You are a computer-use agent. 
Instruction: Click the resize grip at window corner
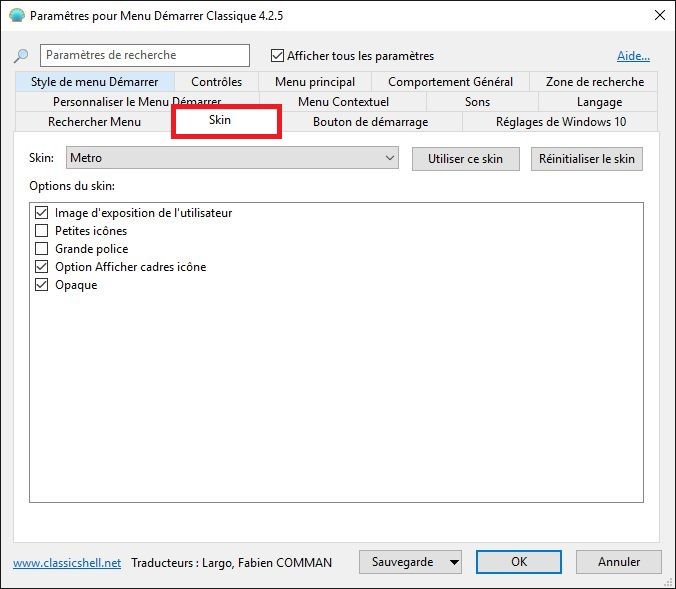point(669,582)
